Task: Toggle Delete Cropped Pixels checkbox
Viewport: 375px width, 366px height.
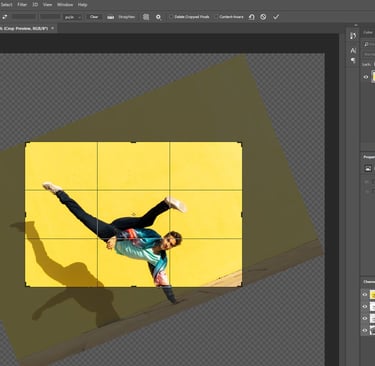Action: coord(171,17)
